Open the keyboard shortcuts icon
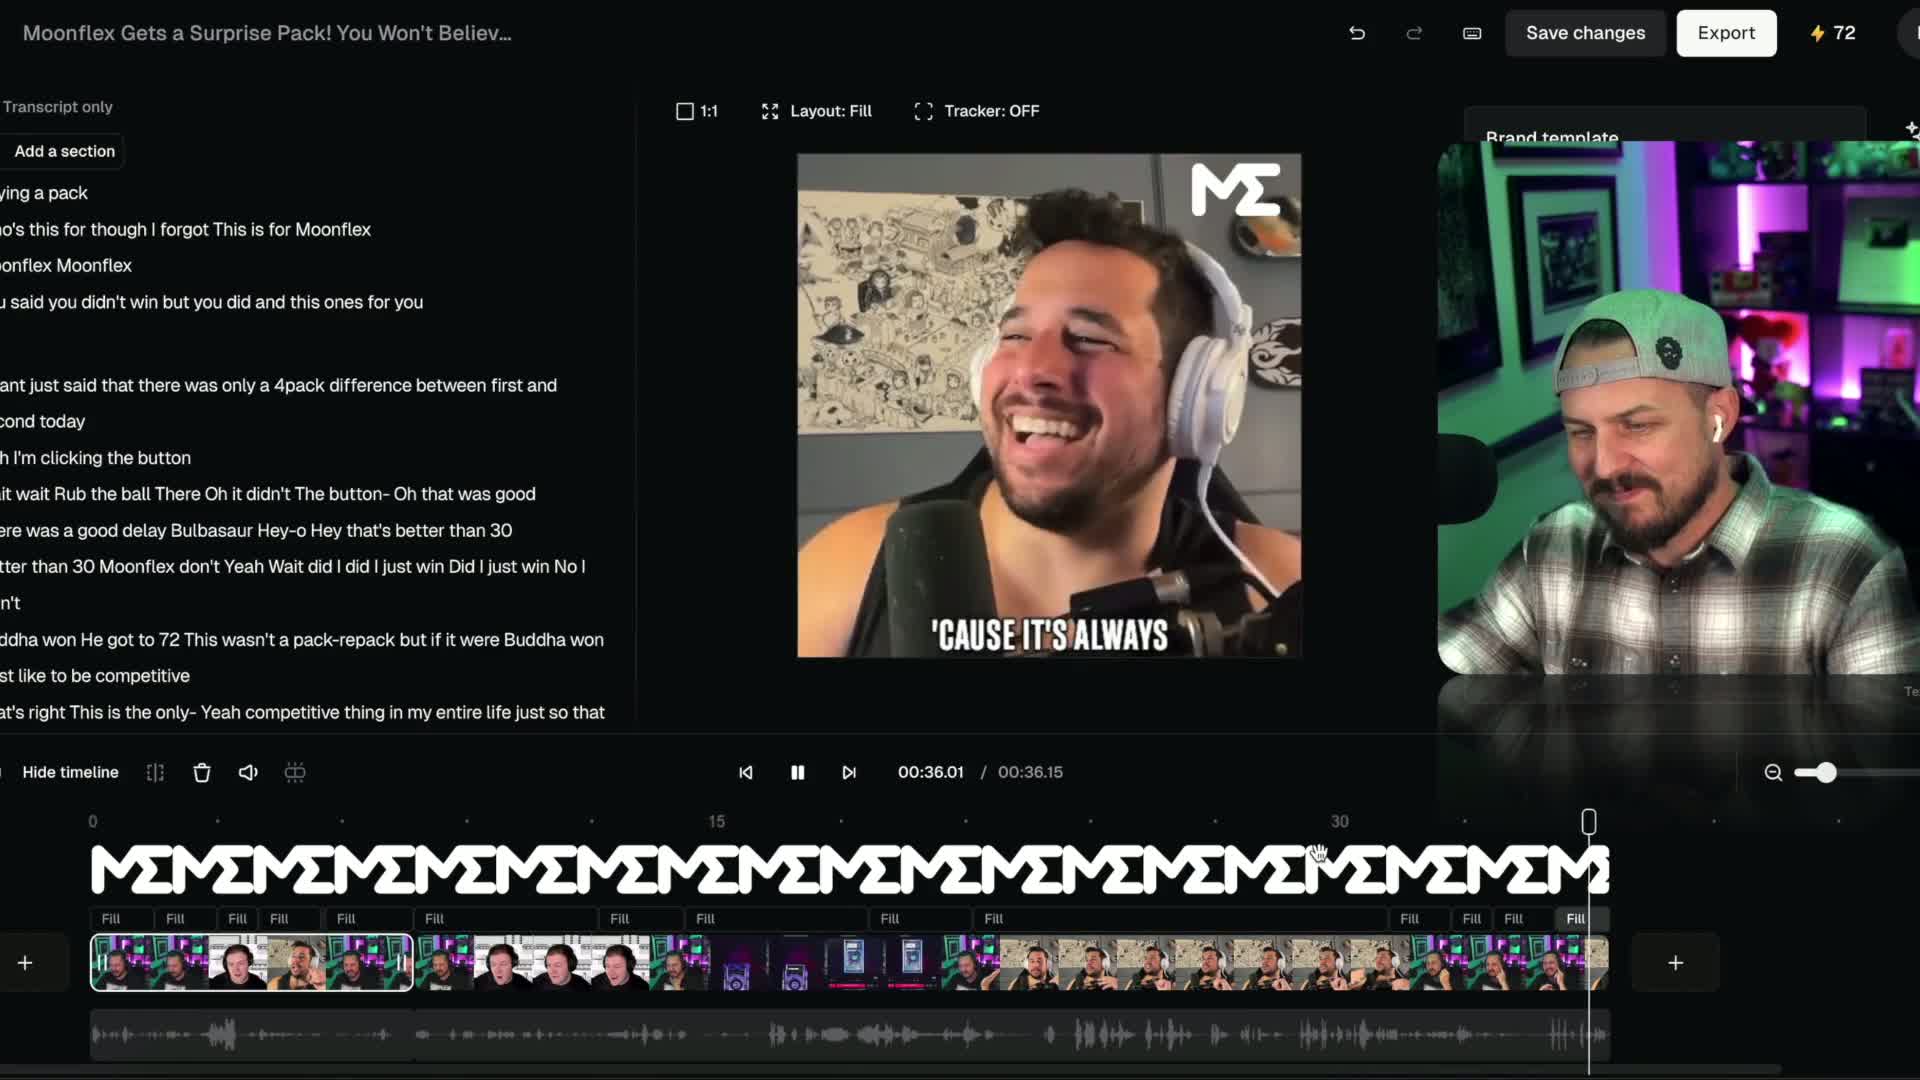Image resolution: width=1920 pixels, height=1080 pixels. pos(1472,33)
